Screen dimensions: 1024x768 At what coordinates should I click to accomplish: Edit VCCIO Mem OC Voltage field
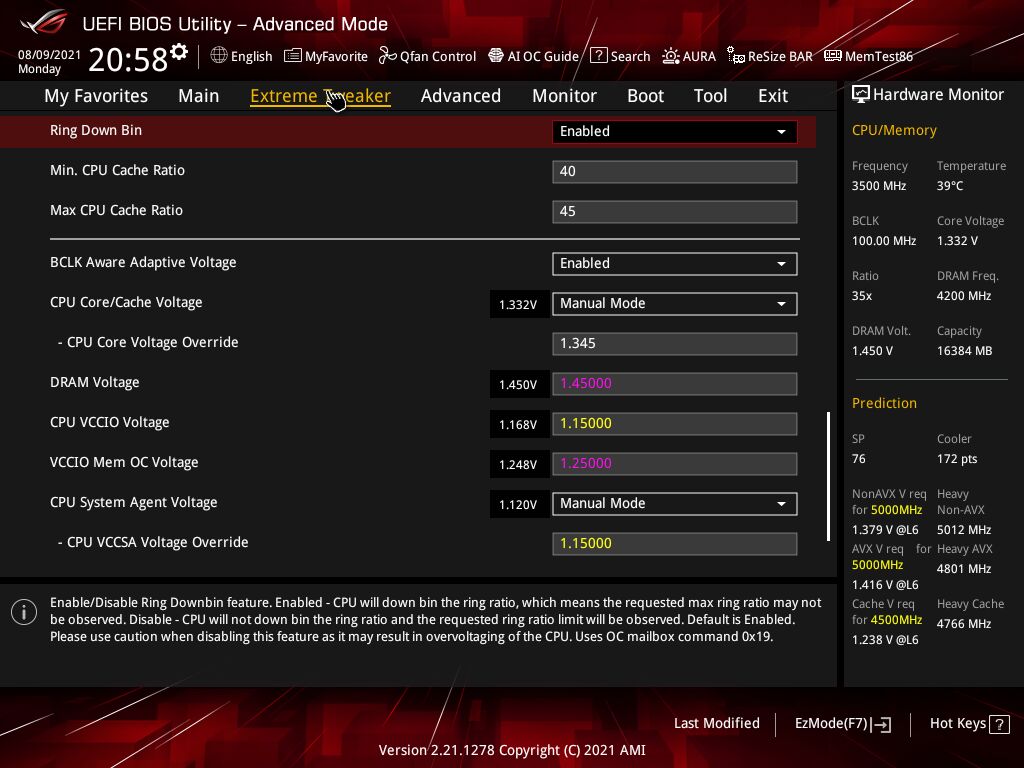675,463
